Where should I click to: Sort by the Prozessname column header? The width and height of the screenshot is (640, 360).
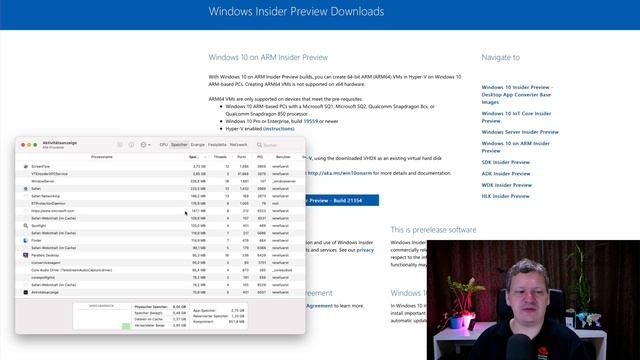(102, 157)
